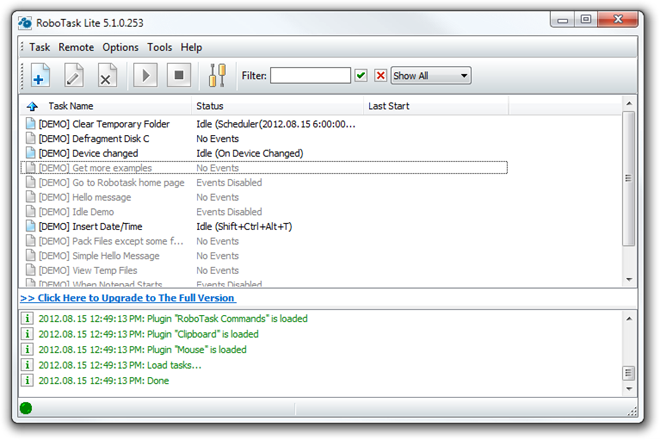Click the New Task toolbar icon
This screenshot has width=660, height=440.
click(40, 75)
